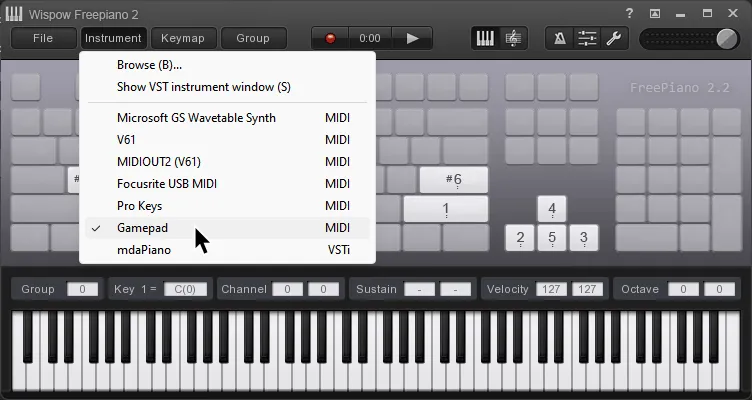Image resolution: width=752 pixels, height=400 pixels.
Task: Click the arrow key labeled 5
Action: coord(552,238)
